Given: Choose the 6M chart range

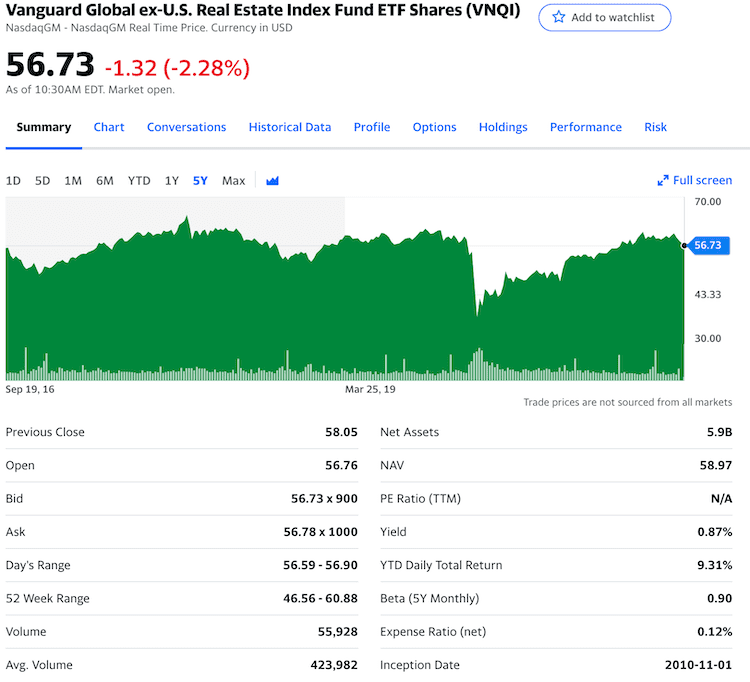Looking at the screenshot, I should [105, 181].
